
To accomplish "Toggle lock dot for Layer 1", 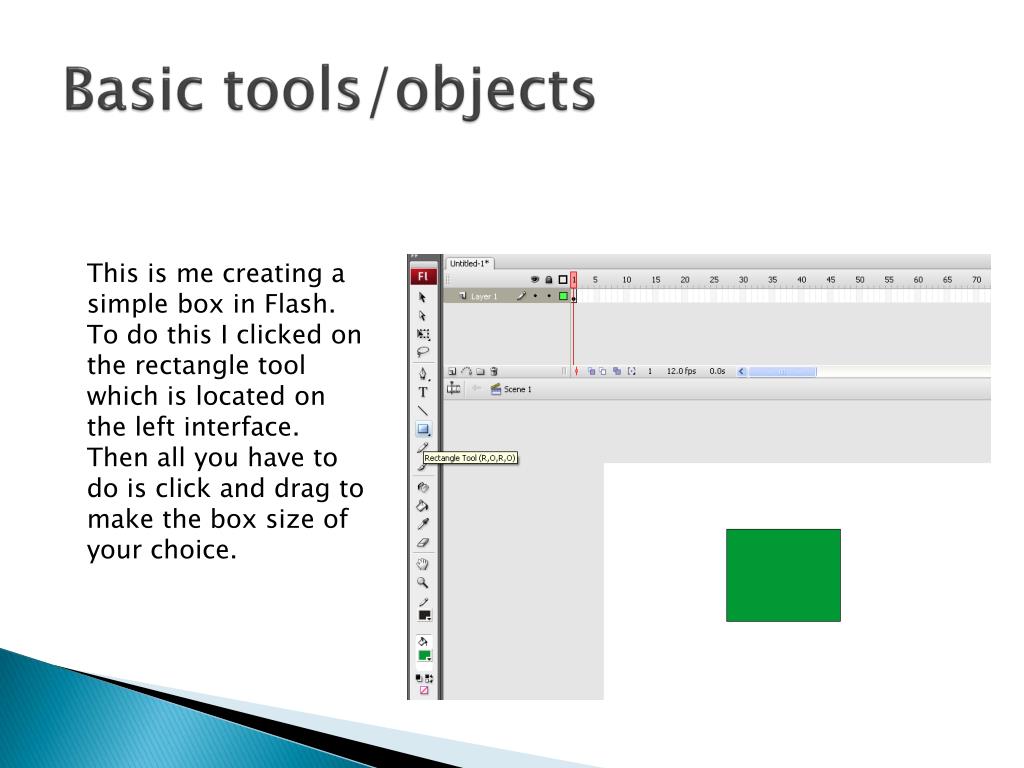I will click(x=549, y=296).
